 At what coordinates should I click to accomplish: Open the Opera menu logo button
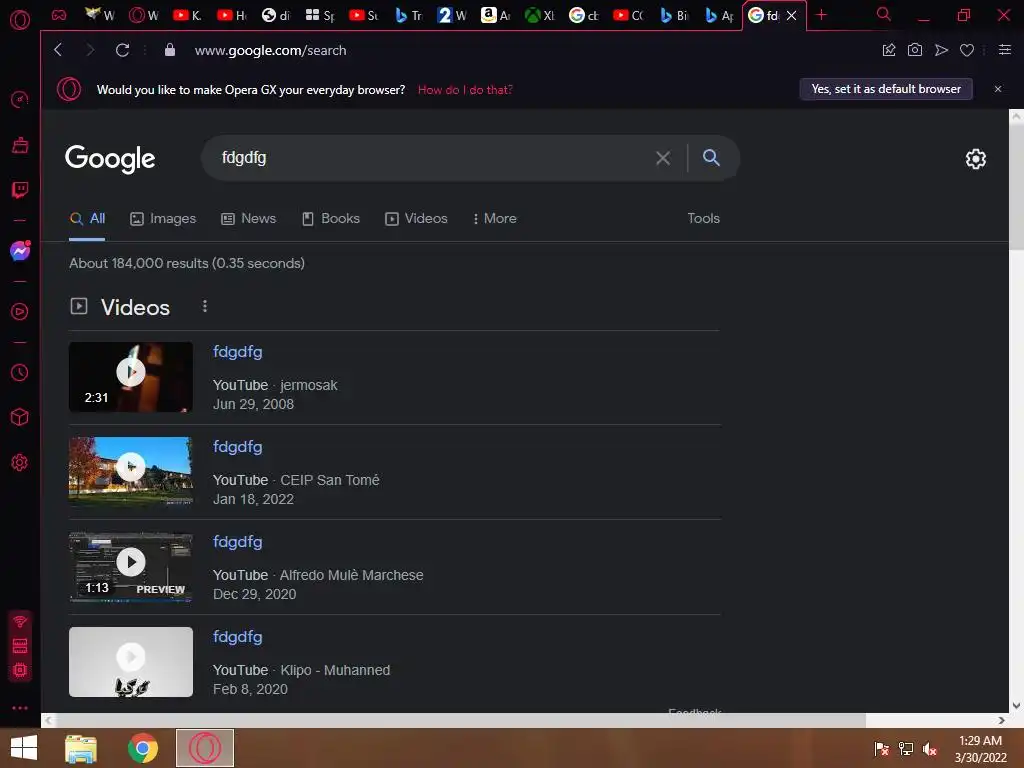click(20, 20)
